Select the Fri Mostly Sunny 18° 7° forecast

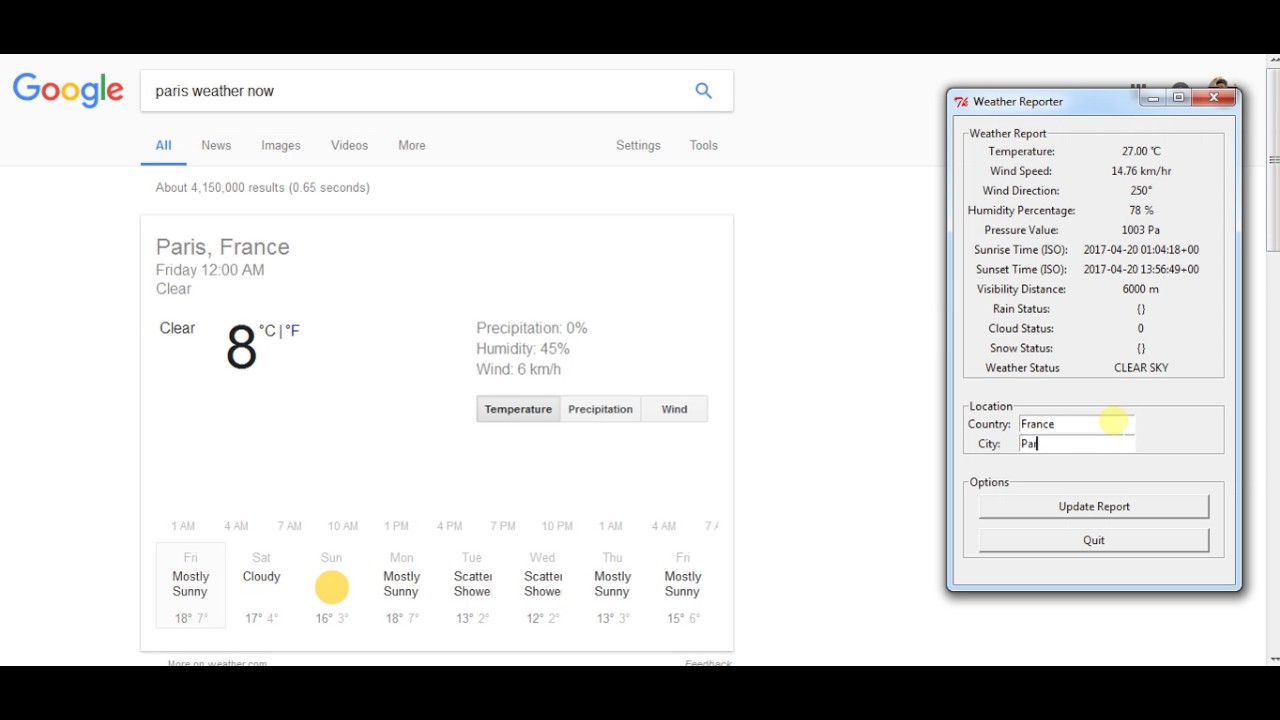[191, 586]
